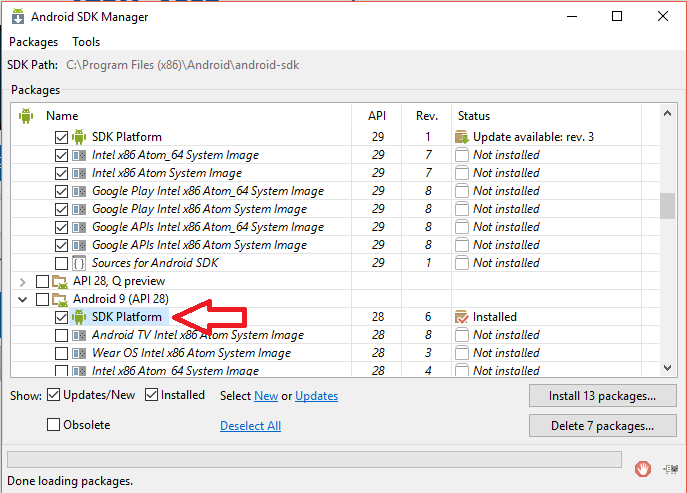Viewport: 687px width, 493px height.
Task: Click the folder icon of API 28, Q preview
Action: (60, 281)
